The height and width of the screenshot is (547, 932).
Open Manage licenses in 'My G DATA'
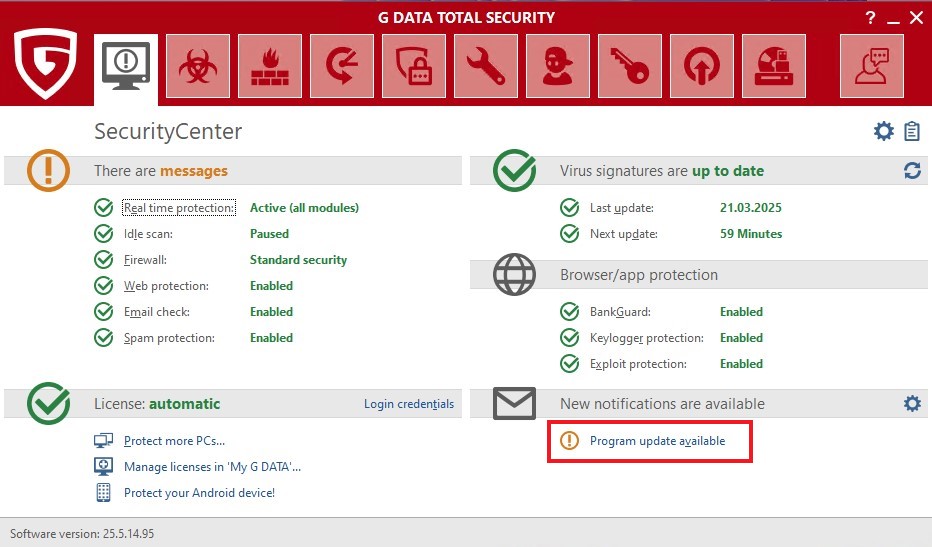click(x=212, y=467)
